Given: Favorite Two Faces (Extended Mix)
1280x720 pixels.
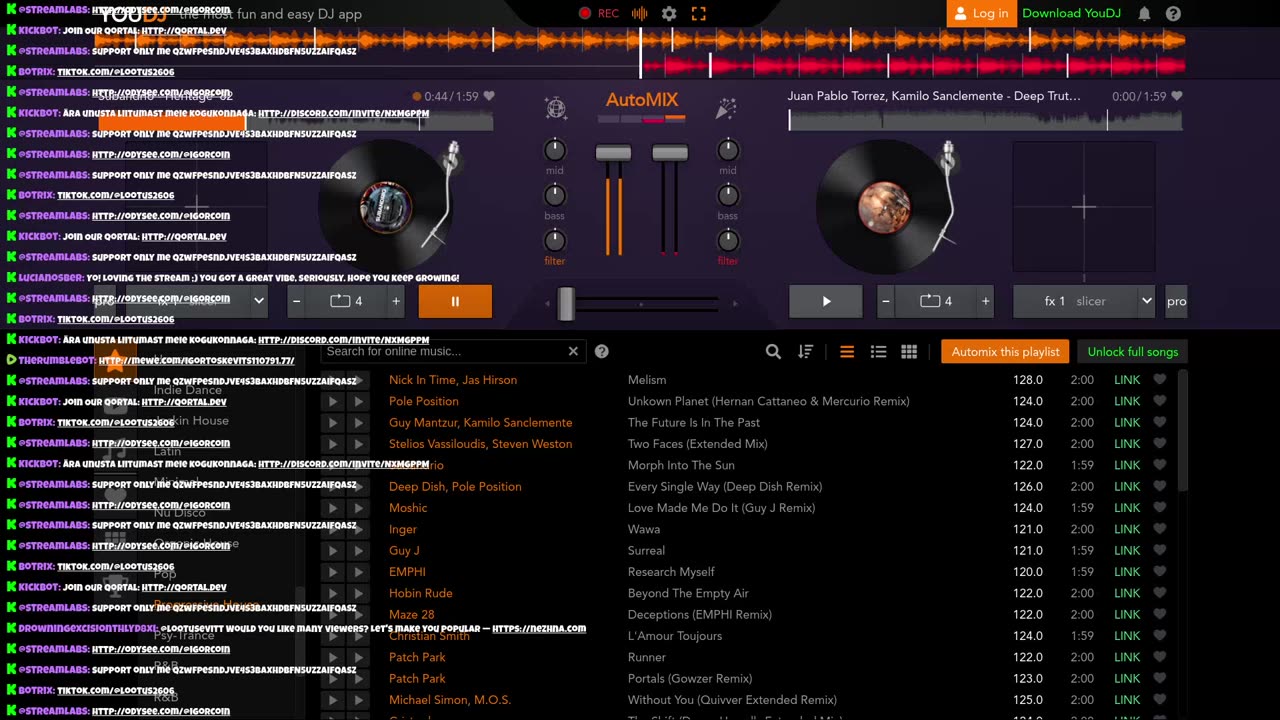Looking at the screenshot, I should (x=1159, y=444).
